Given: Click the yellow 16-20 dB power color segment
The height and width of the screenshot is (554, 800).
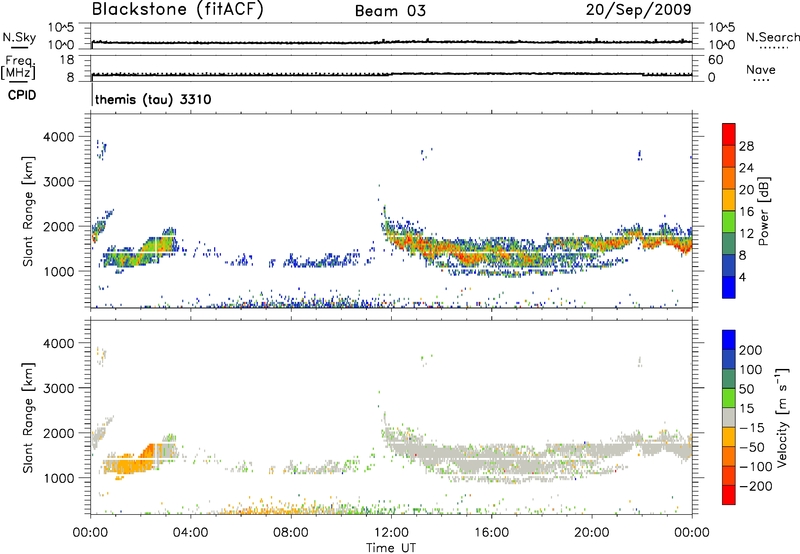Looking at the screenshot, I should [x=729, y=200].
